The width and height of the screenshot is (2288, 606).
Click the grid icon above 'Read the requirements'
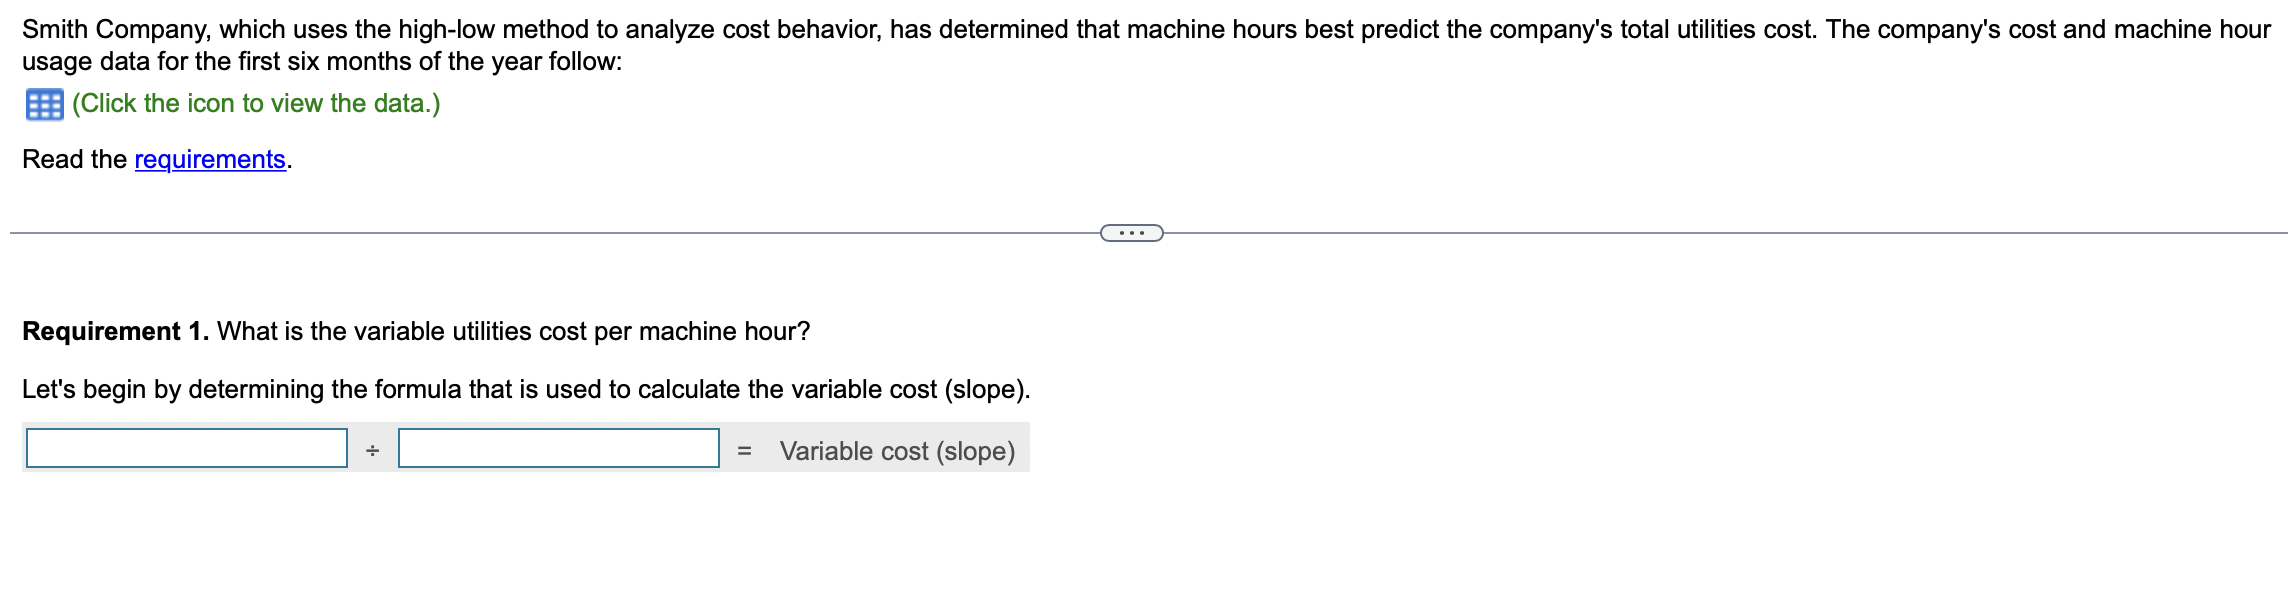[x=44, y=103]
